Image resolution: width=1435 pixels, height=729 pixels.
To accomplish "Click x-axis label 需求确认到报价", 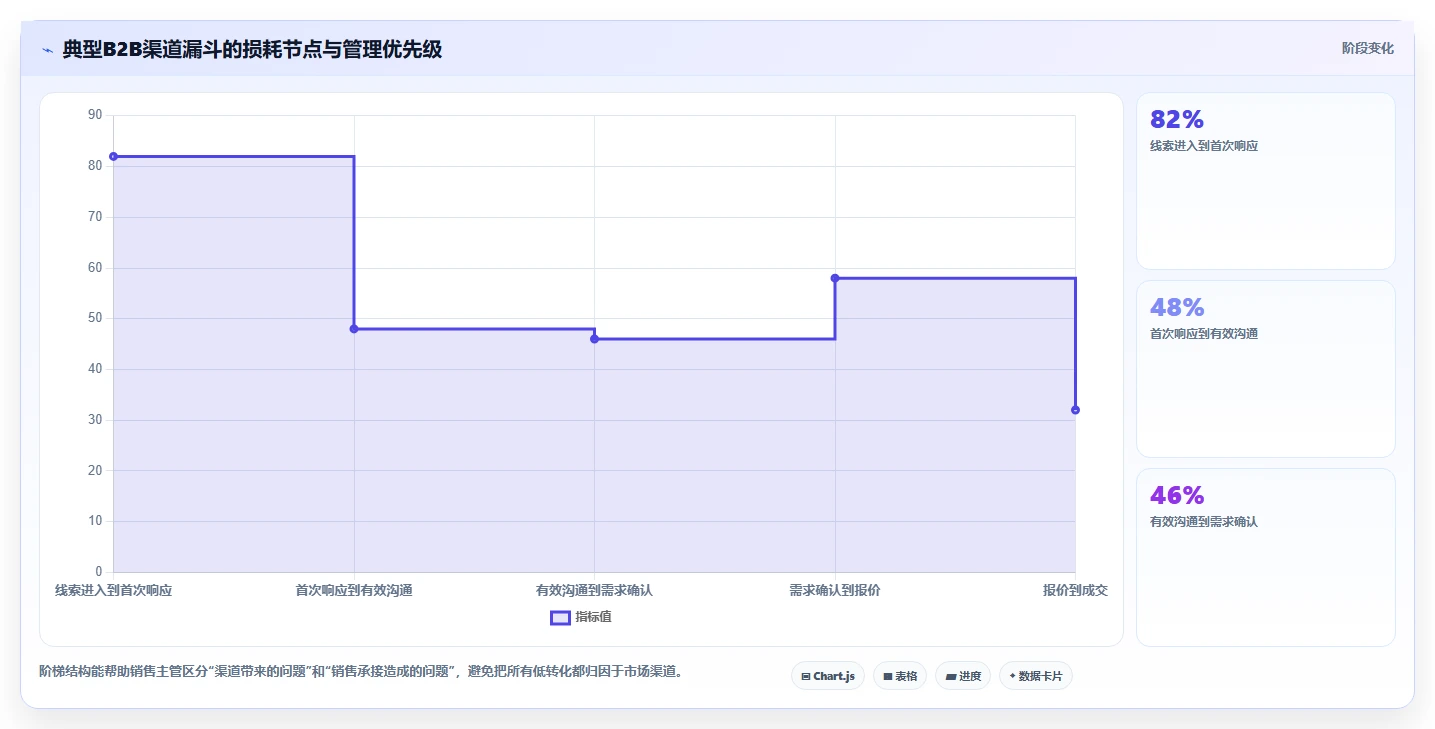I will pyautogui.click(x=835, y=591).
